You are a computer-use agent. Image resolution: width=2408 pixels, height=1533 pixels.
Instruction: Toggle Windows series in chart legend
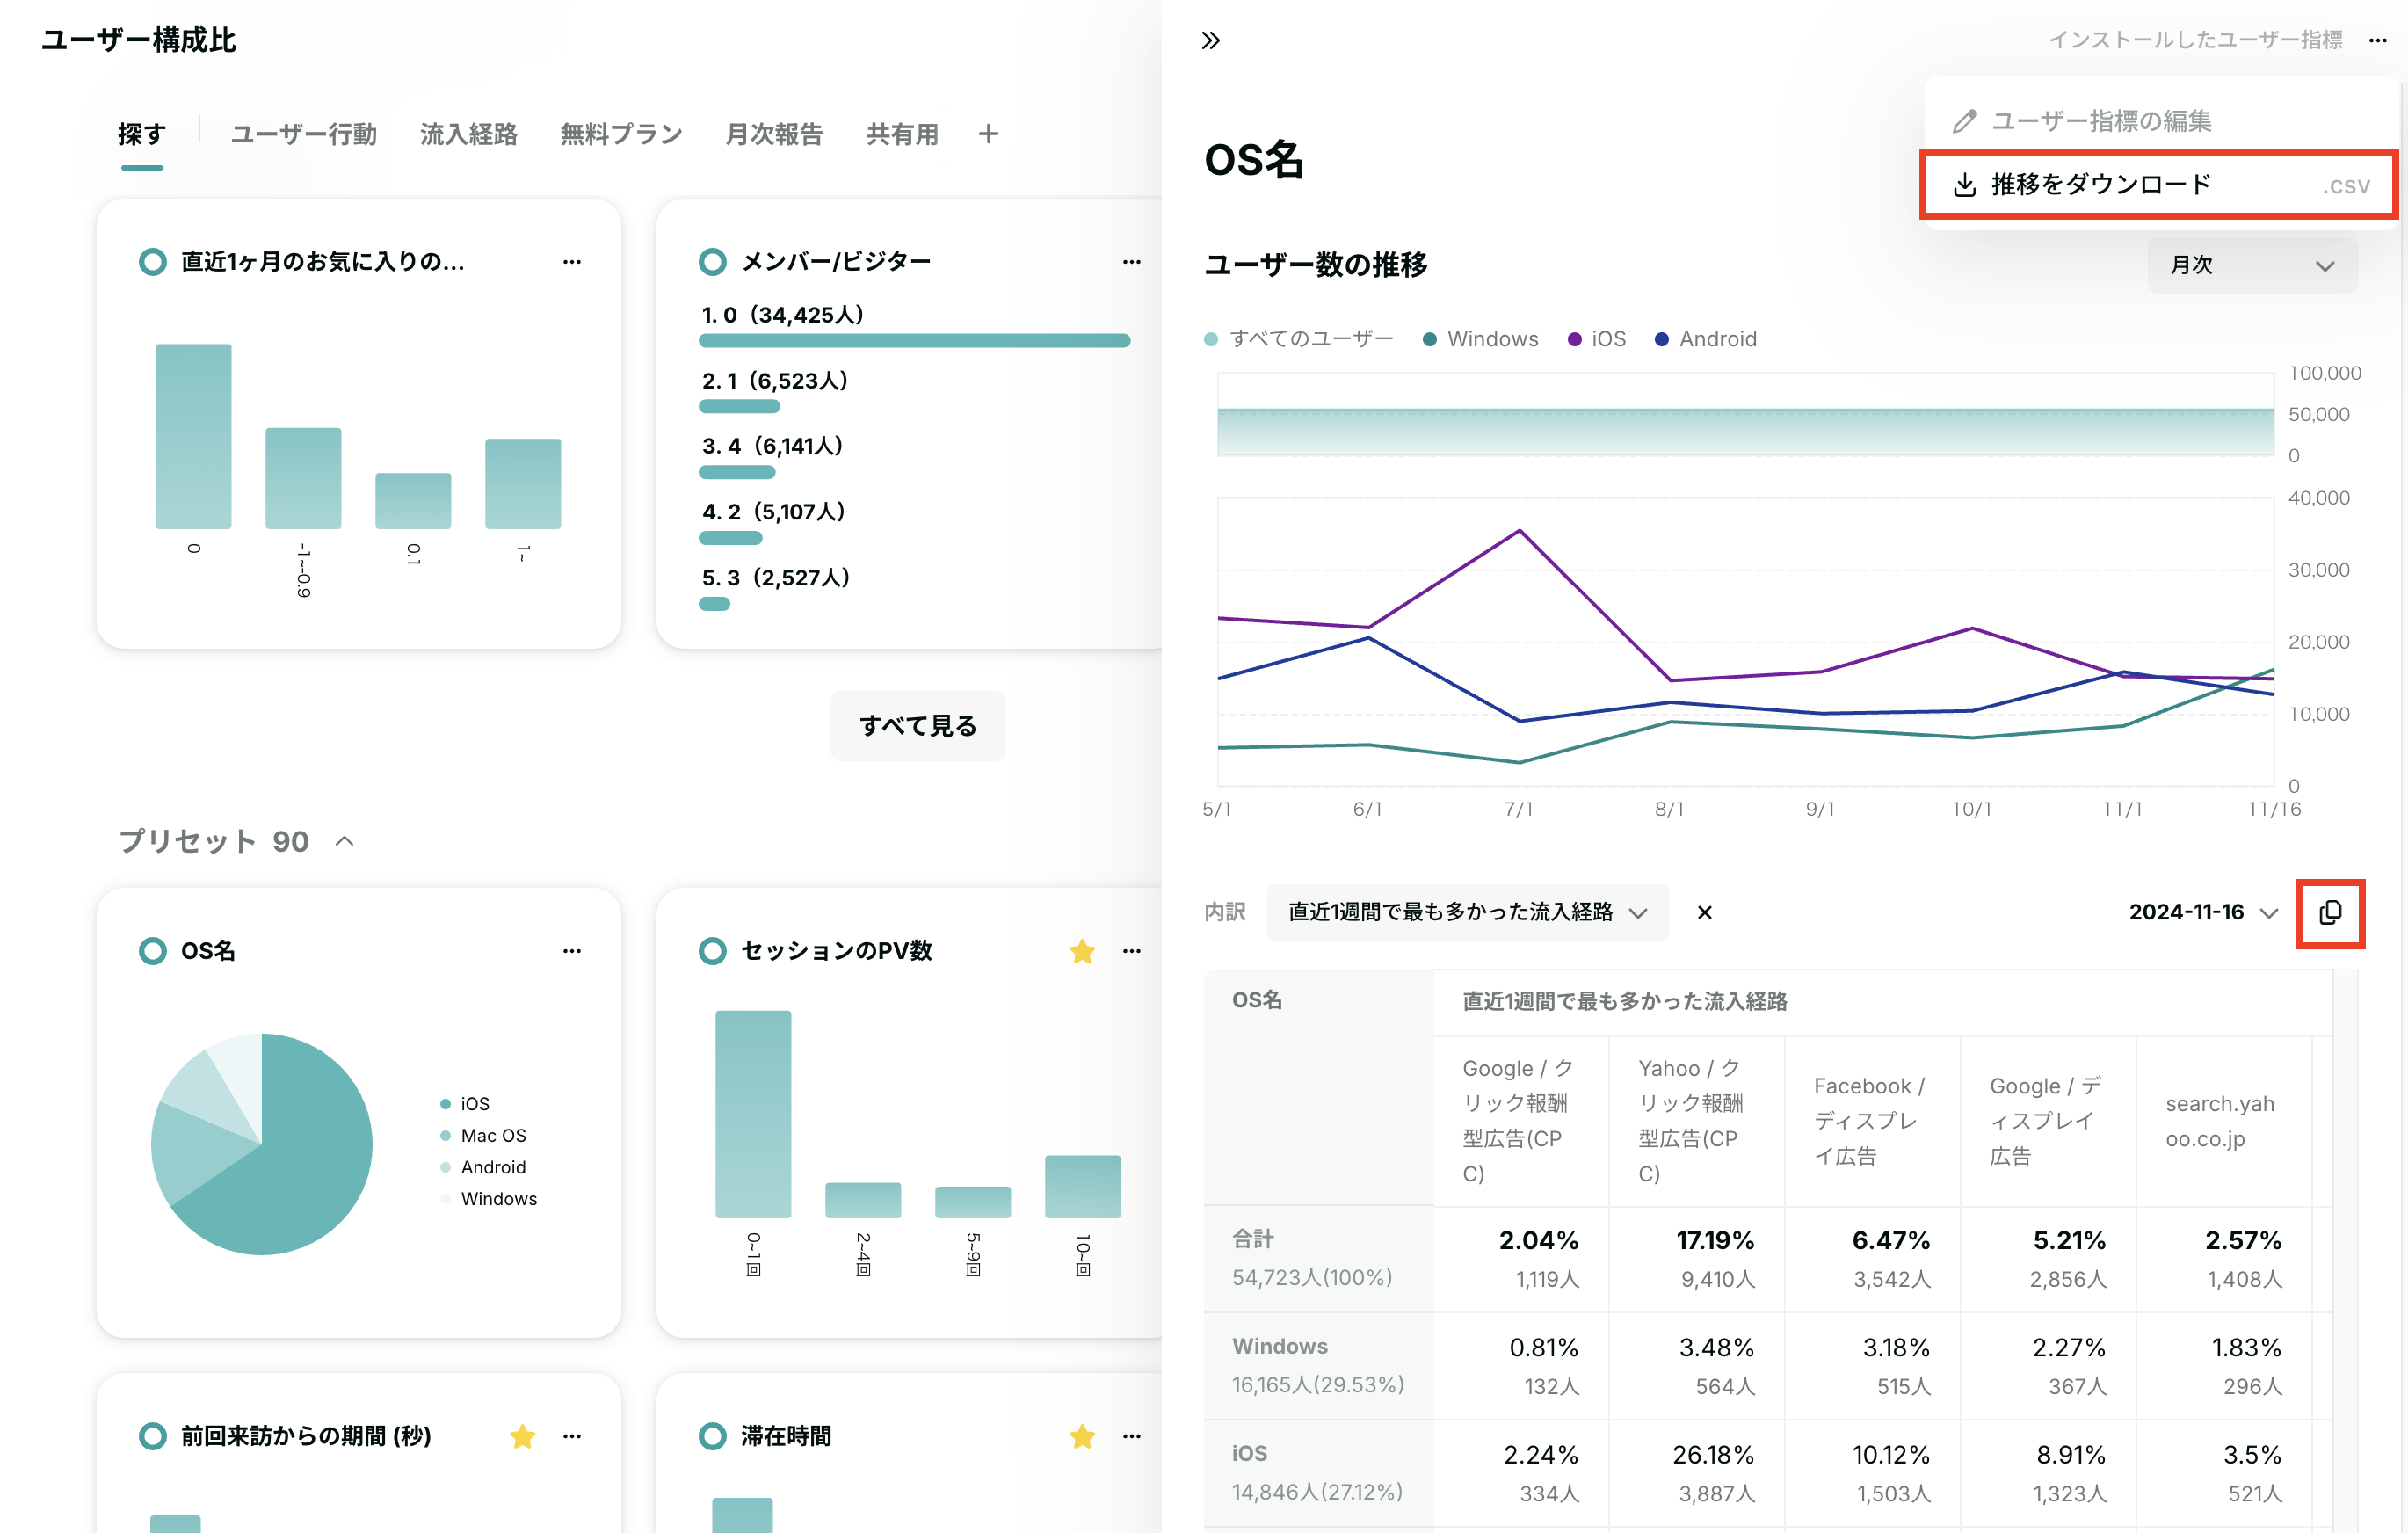pos(1480,339)
